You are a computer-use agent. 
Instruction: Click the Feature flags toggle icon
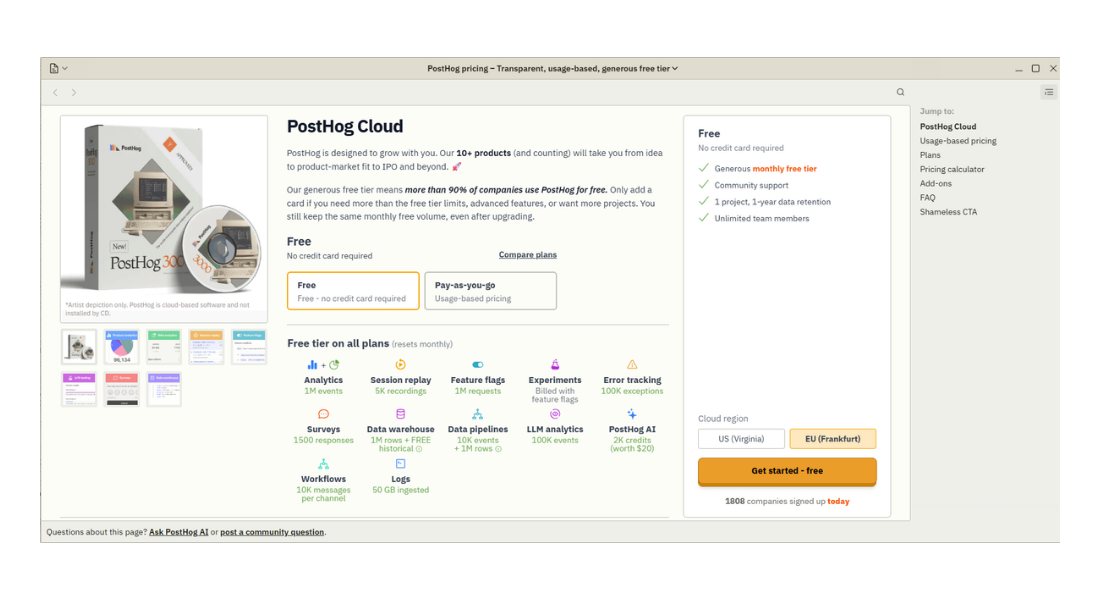tap(478, 364)
